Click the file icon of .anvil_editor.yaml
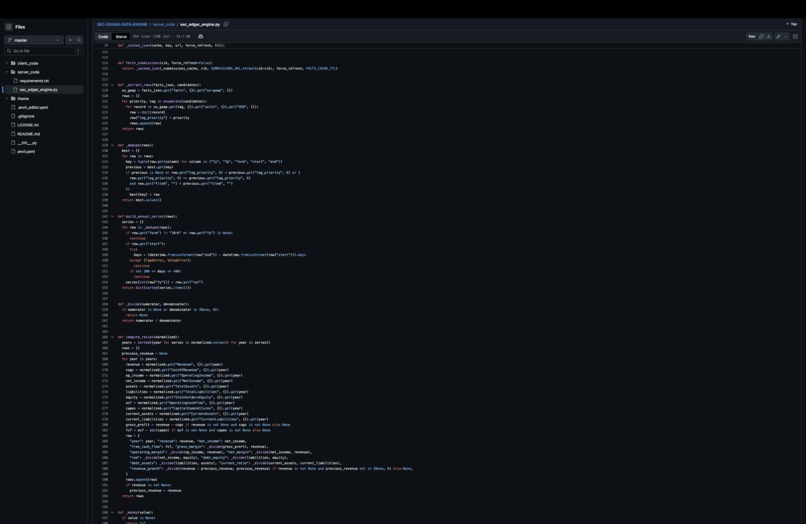Viewport: 806px width, 524px height. tap(13, 107)
